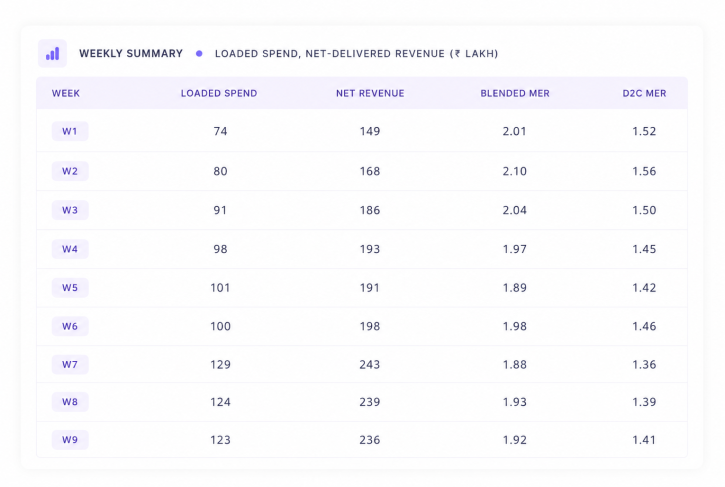Select the W4 week badge

click(x=70, y=249)
